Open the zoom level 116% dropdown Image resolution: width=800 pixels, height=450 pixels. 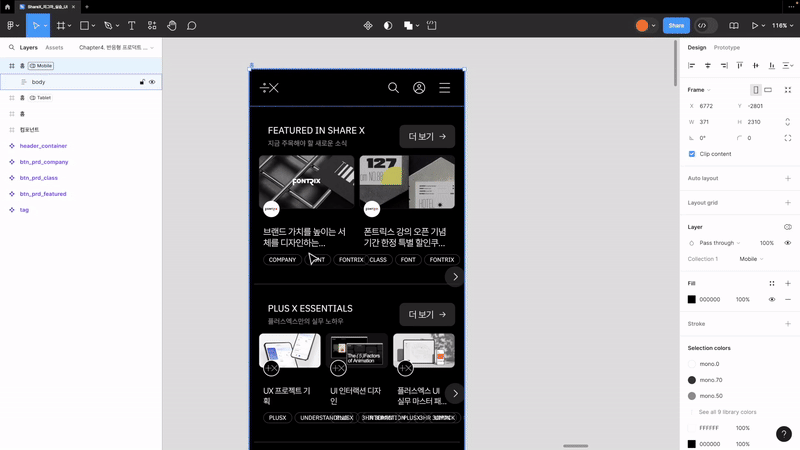coord(782,26)
